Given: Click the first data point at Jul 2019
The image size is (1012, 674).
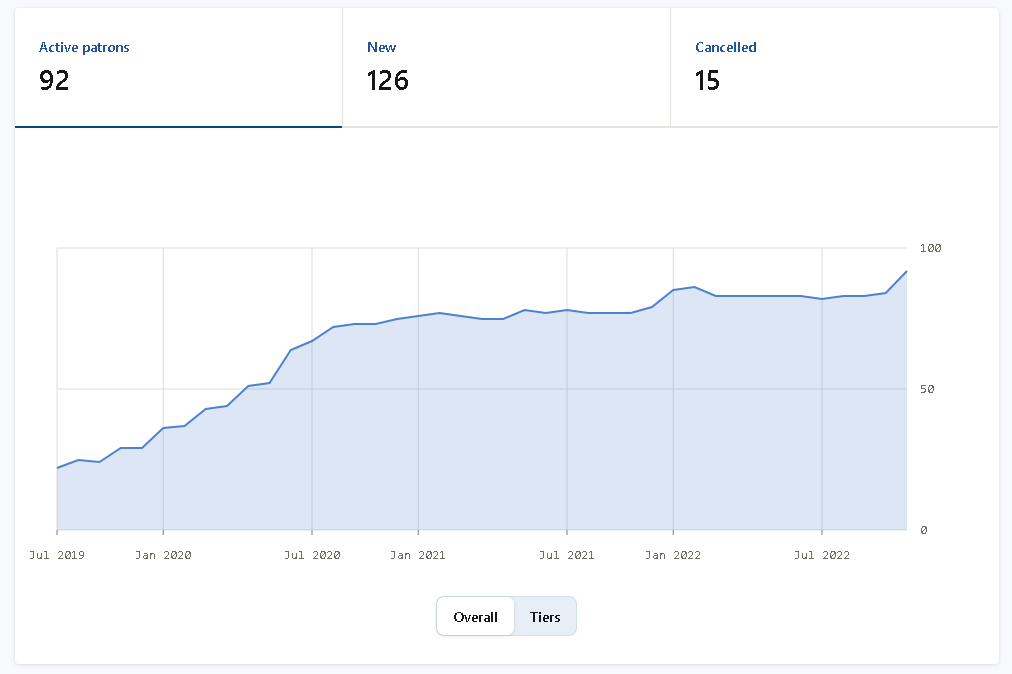Looking at the screenshot, I should click(x=58, y=468).
